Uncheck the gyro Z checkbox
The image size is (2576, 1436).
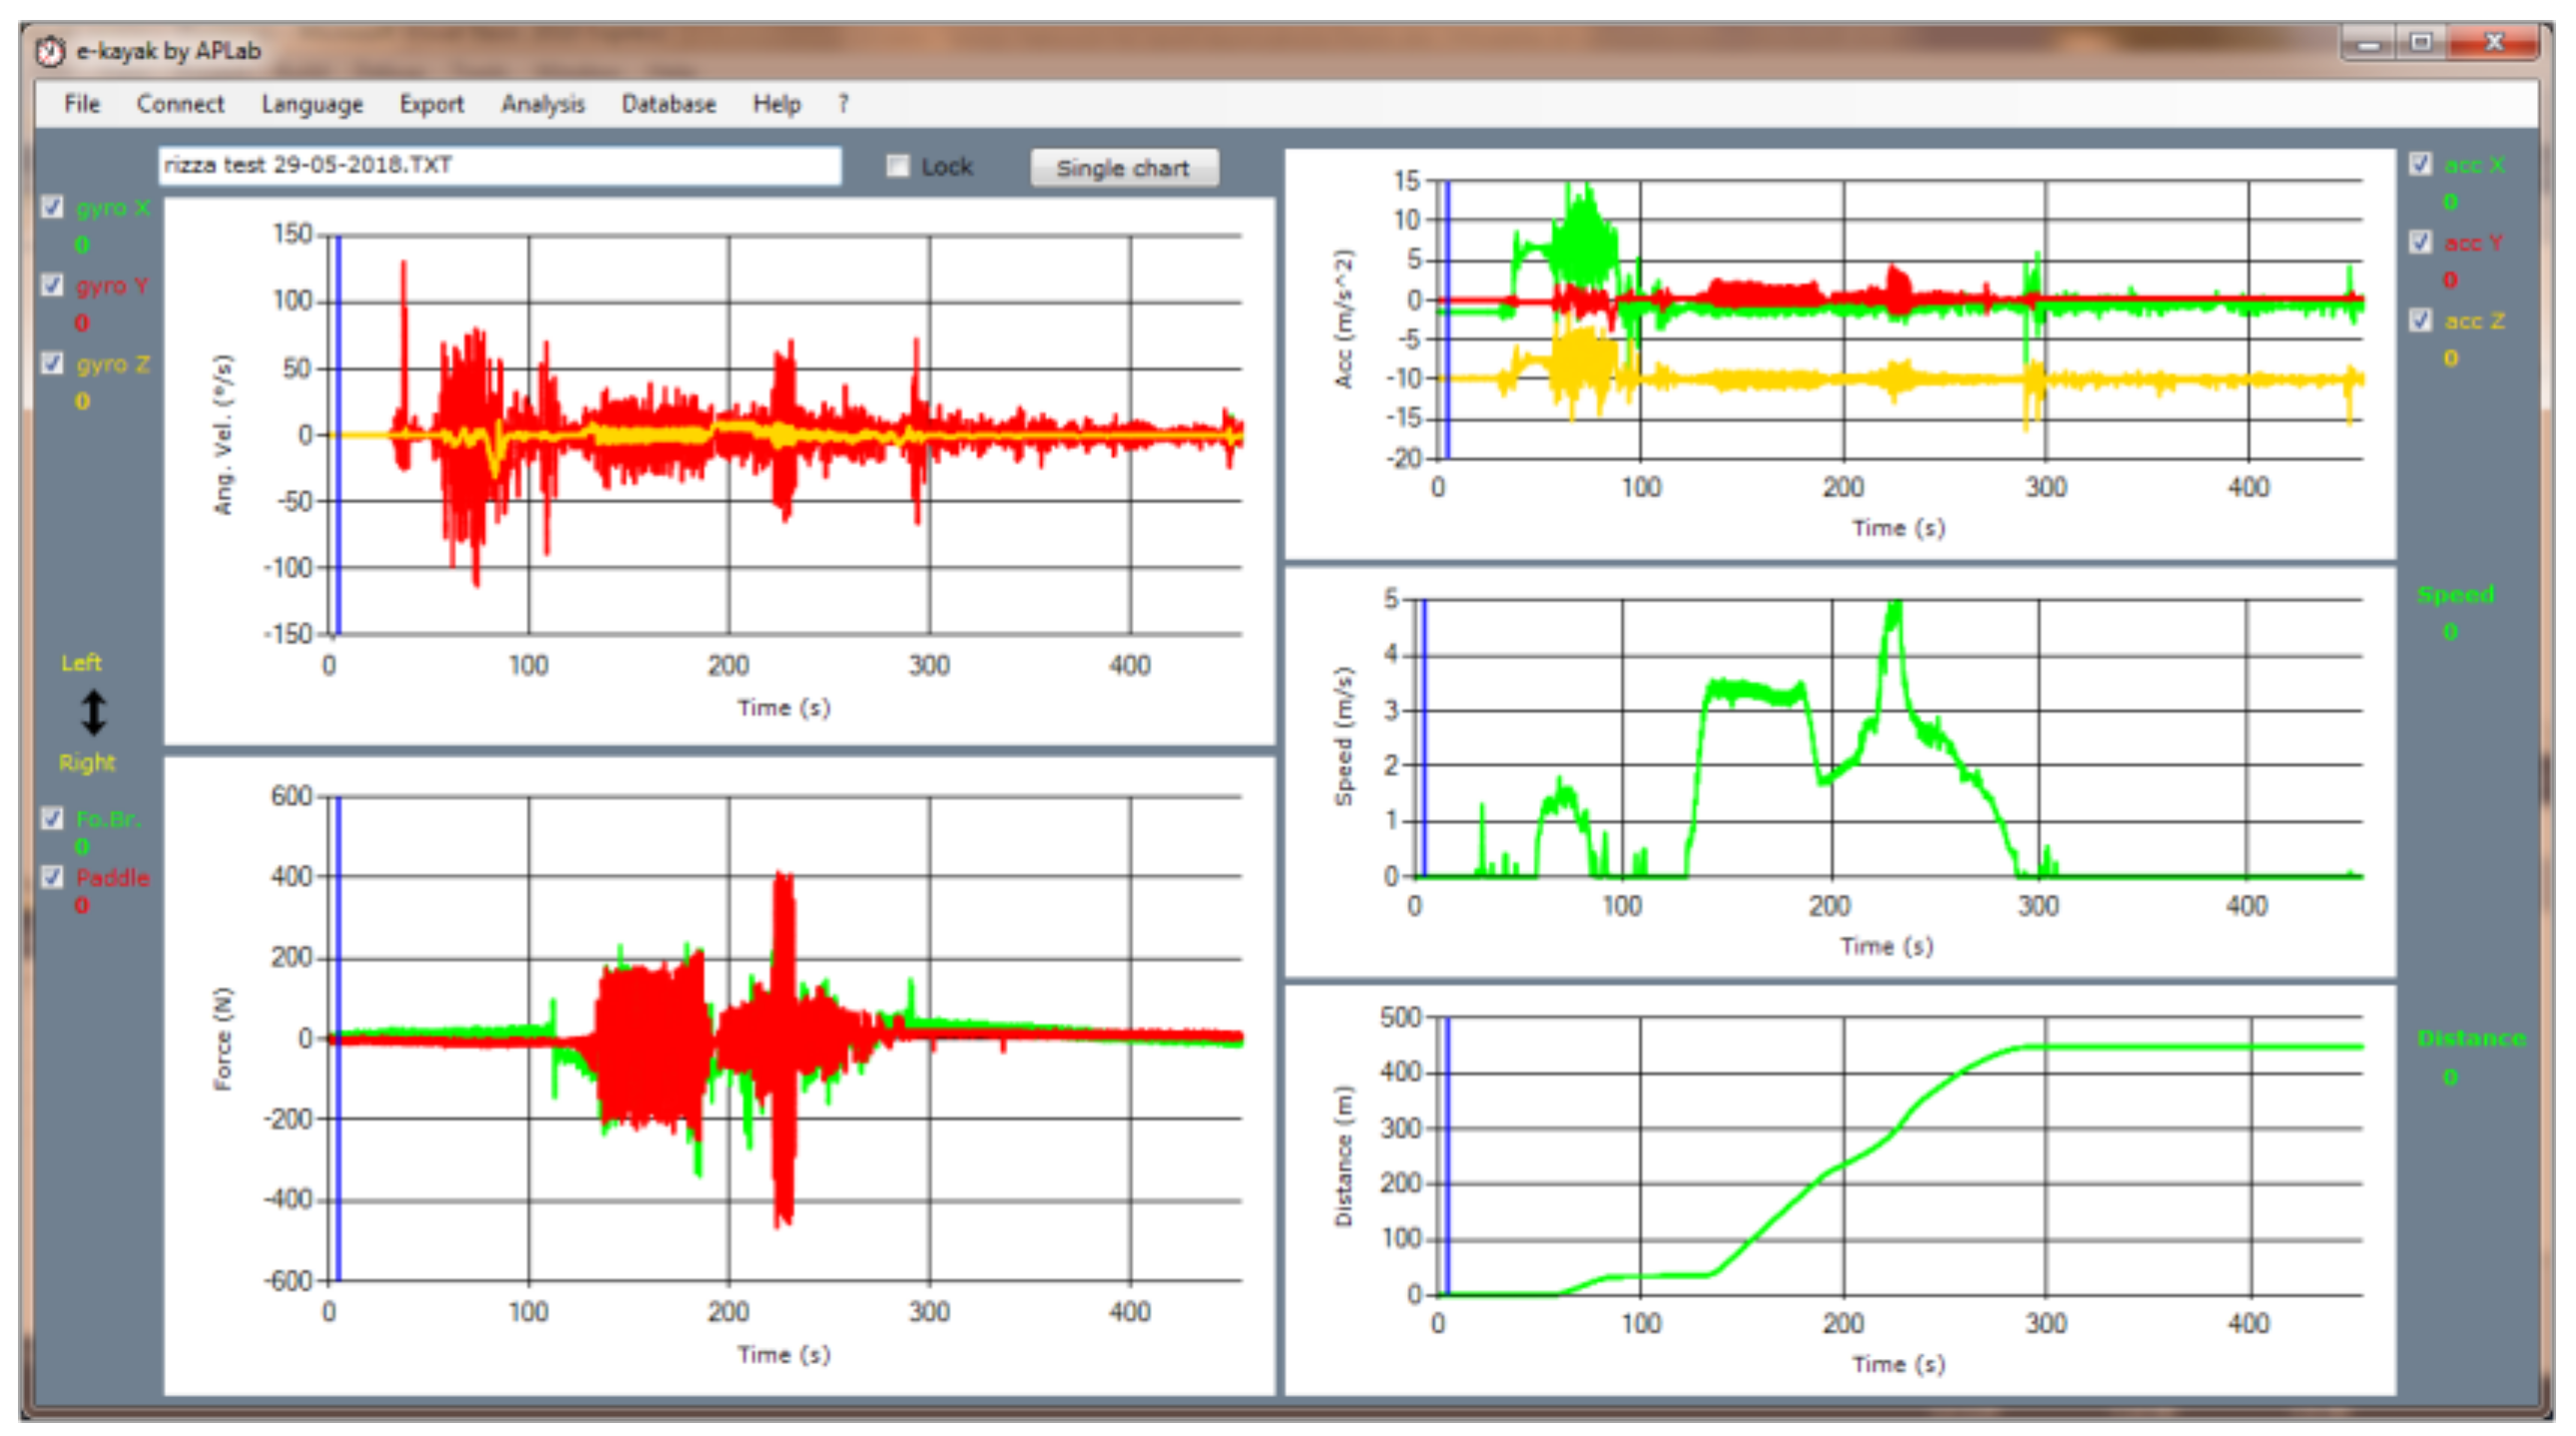pos(53,363)
